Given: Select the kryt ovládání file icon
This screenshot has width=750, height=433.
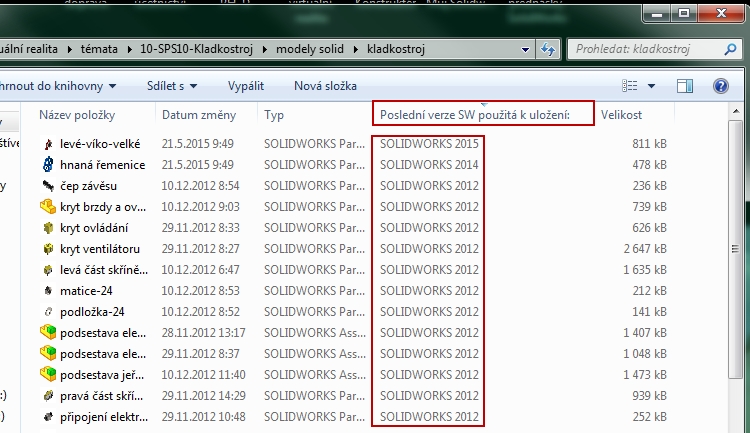Looking at the screenshot, I should coord(48,228).
